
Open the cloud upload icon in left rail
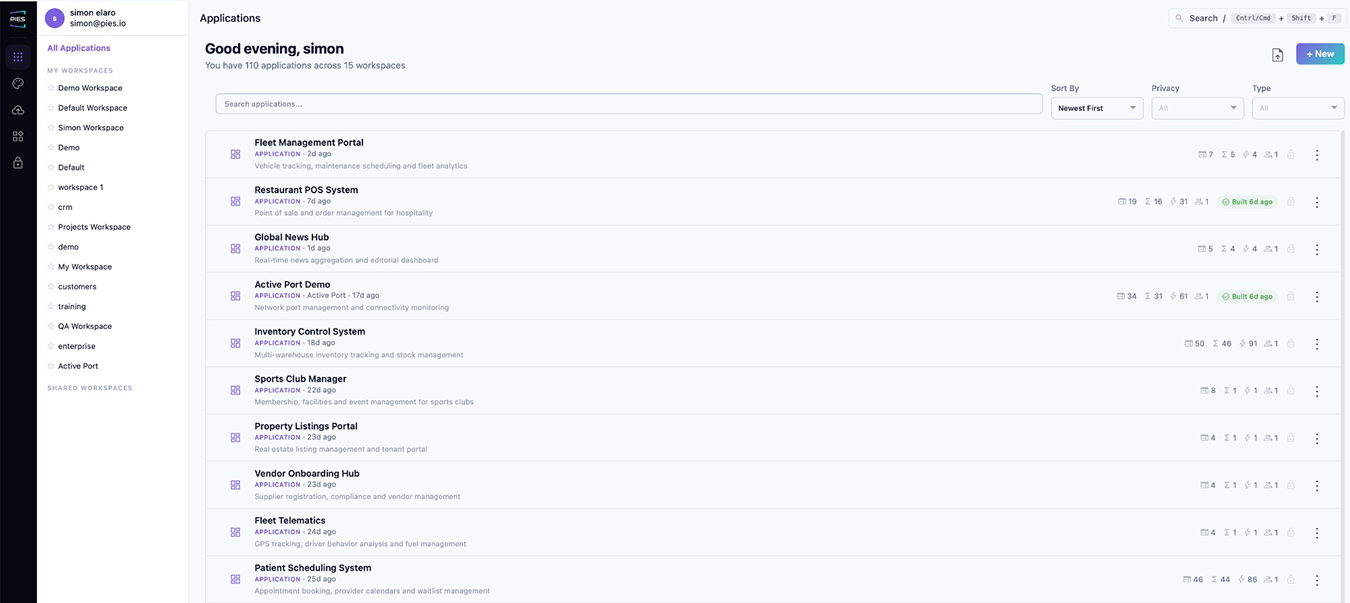18,110
